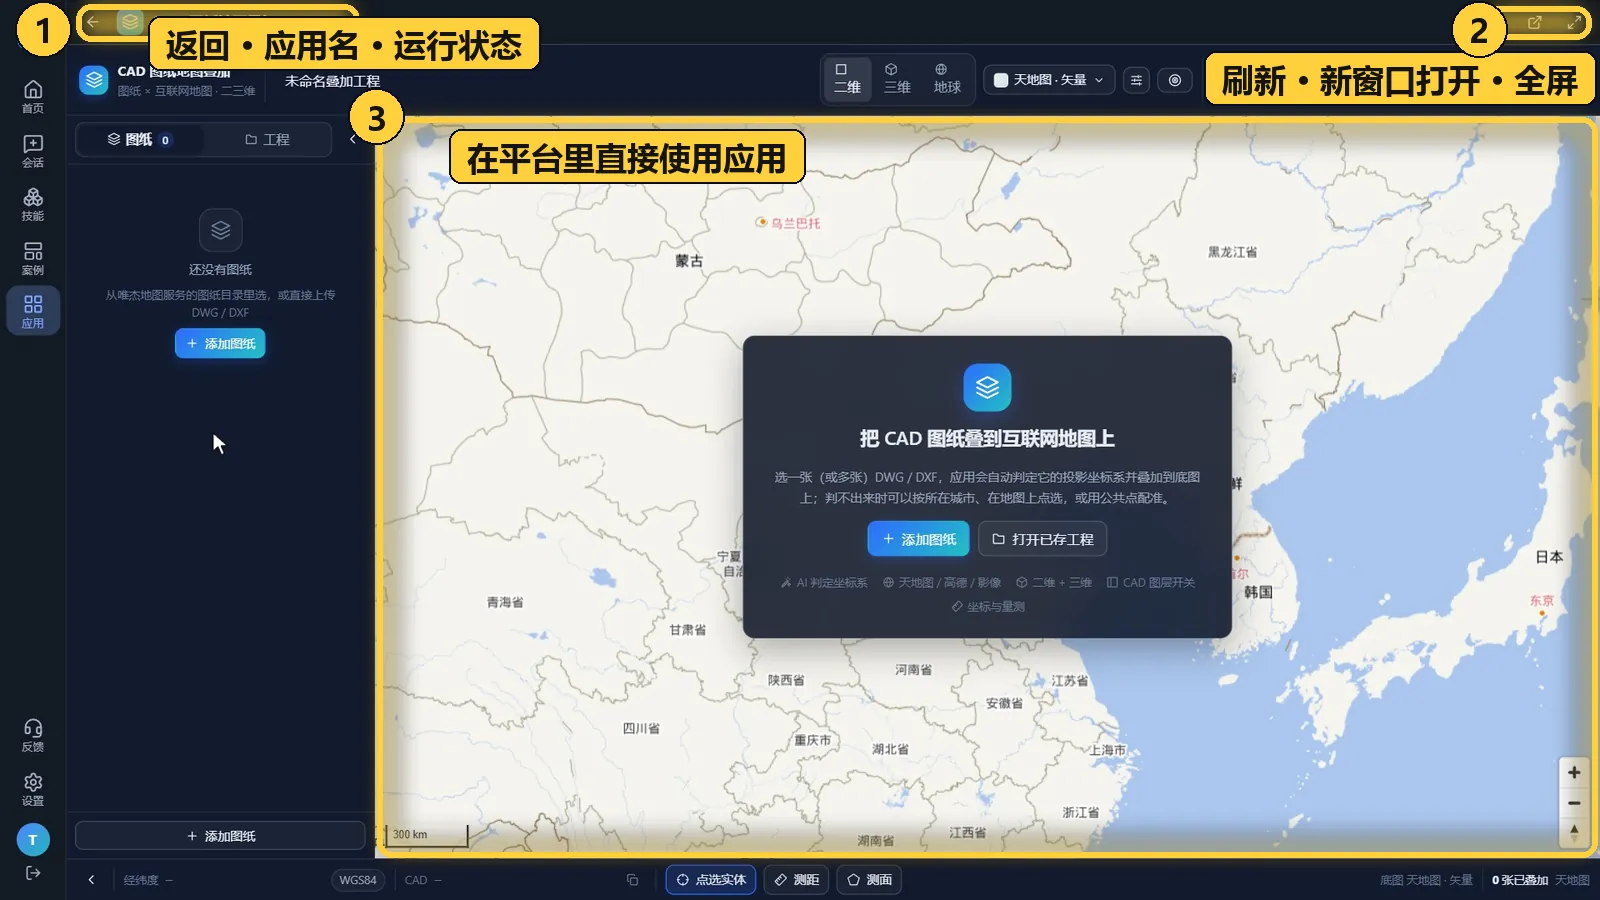Switch map to 地球 globe mode

(947, 79)
